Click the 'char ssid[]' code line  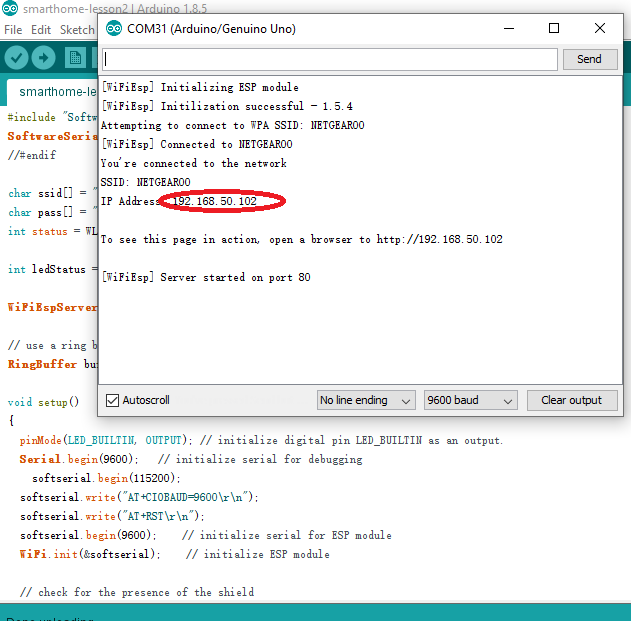click(x=52, y=193)
